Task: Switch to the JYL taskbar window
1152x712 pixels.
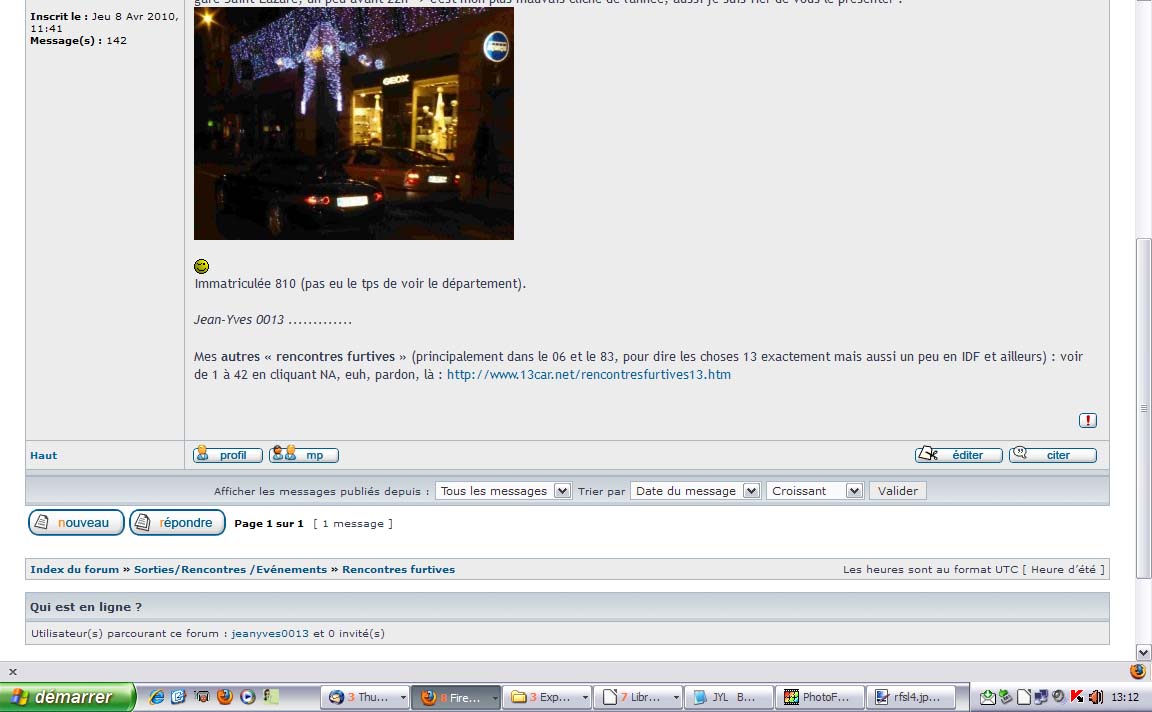Action: [x=729, y=697]
